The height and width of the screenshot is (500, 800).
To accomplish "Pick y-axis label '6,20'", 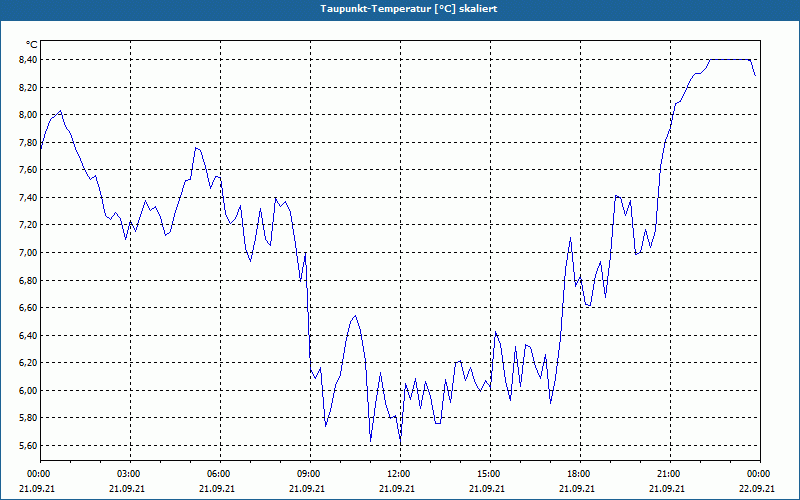I will point(29,363).
